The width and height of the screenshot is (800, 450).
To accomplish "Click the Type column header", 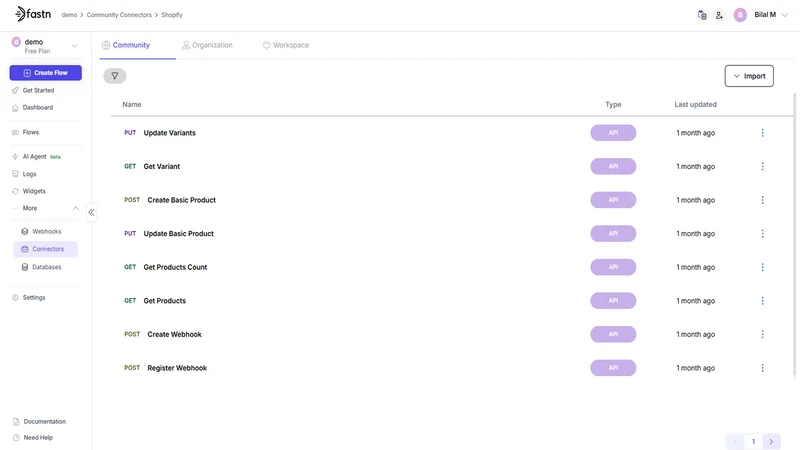I will [613, 104].
